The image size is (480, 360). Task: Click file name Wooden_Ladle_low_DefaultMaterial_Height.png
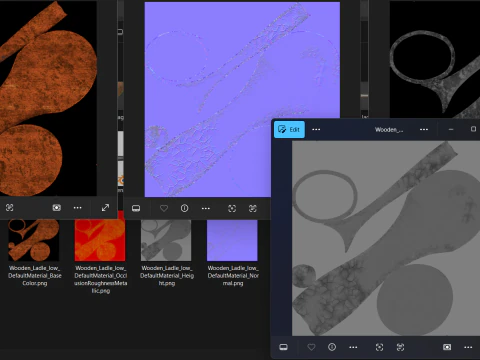pos(167,276)
